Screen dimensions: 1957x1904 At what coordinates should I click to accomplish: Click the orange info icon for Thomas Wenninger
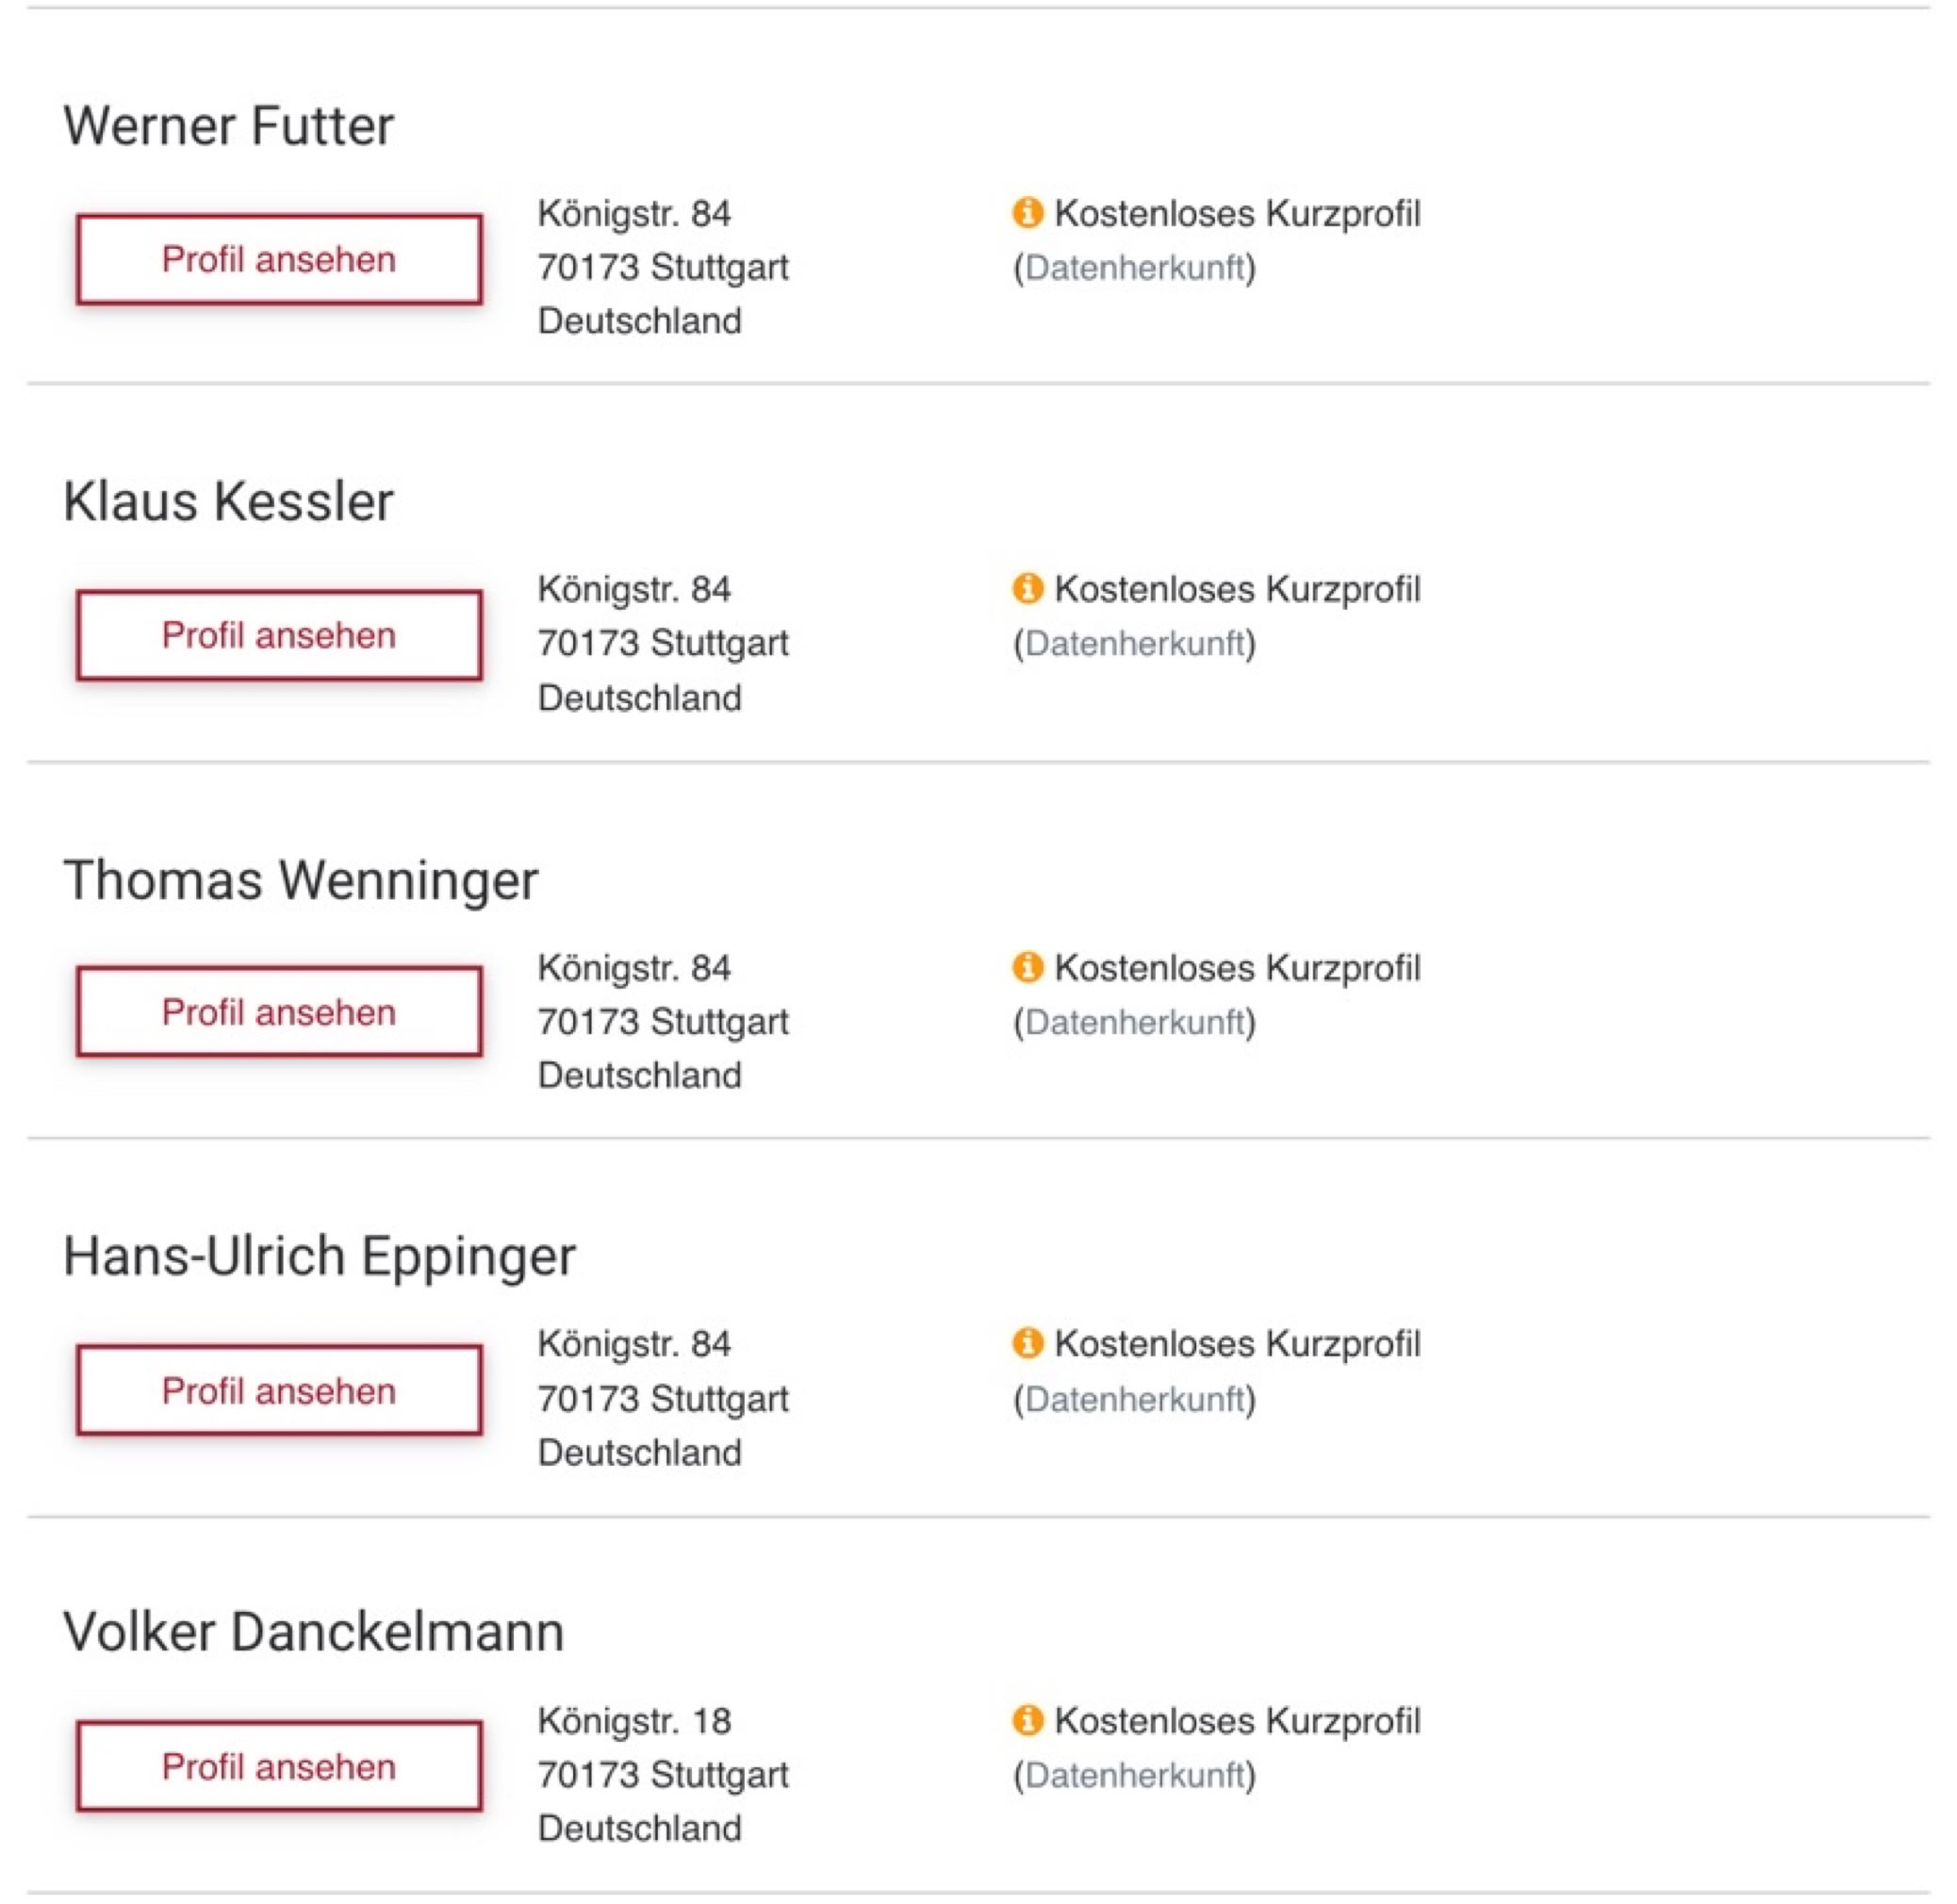point(1027,967)
